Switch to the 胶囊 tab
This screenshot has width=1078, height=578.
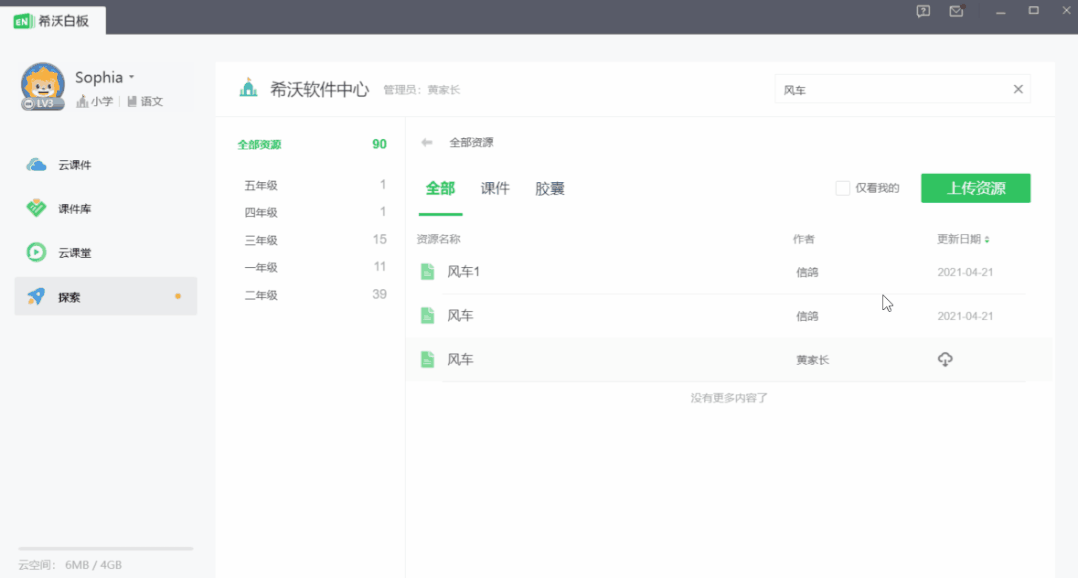click(x=550, y=189)
